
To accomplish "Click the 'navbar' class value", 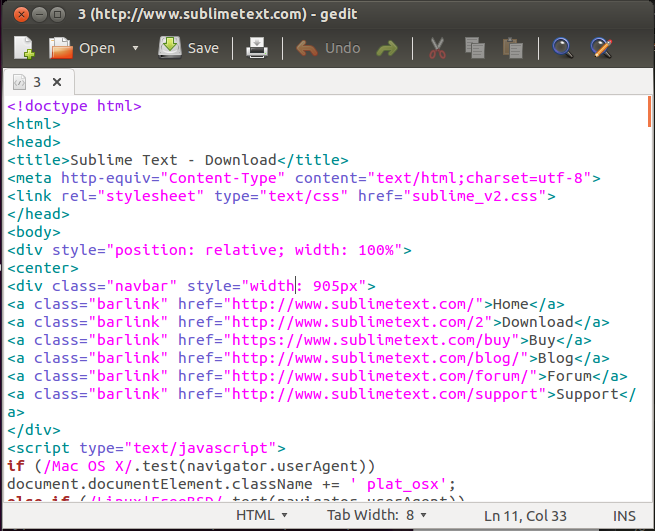I will click(142, 286).
